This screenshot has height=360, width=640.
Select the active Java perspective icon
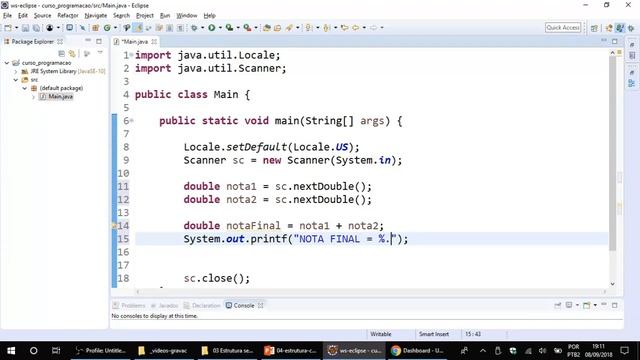(x=620, y=28)
